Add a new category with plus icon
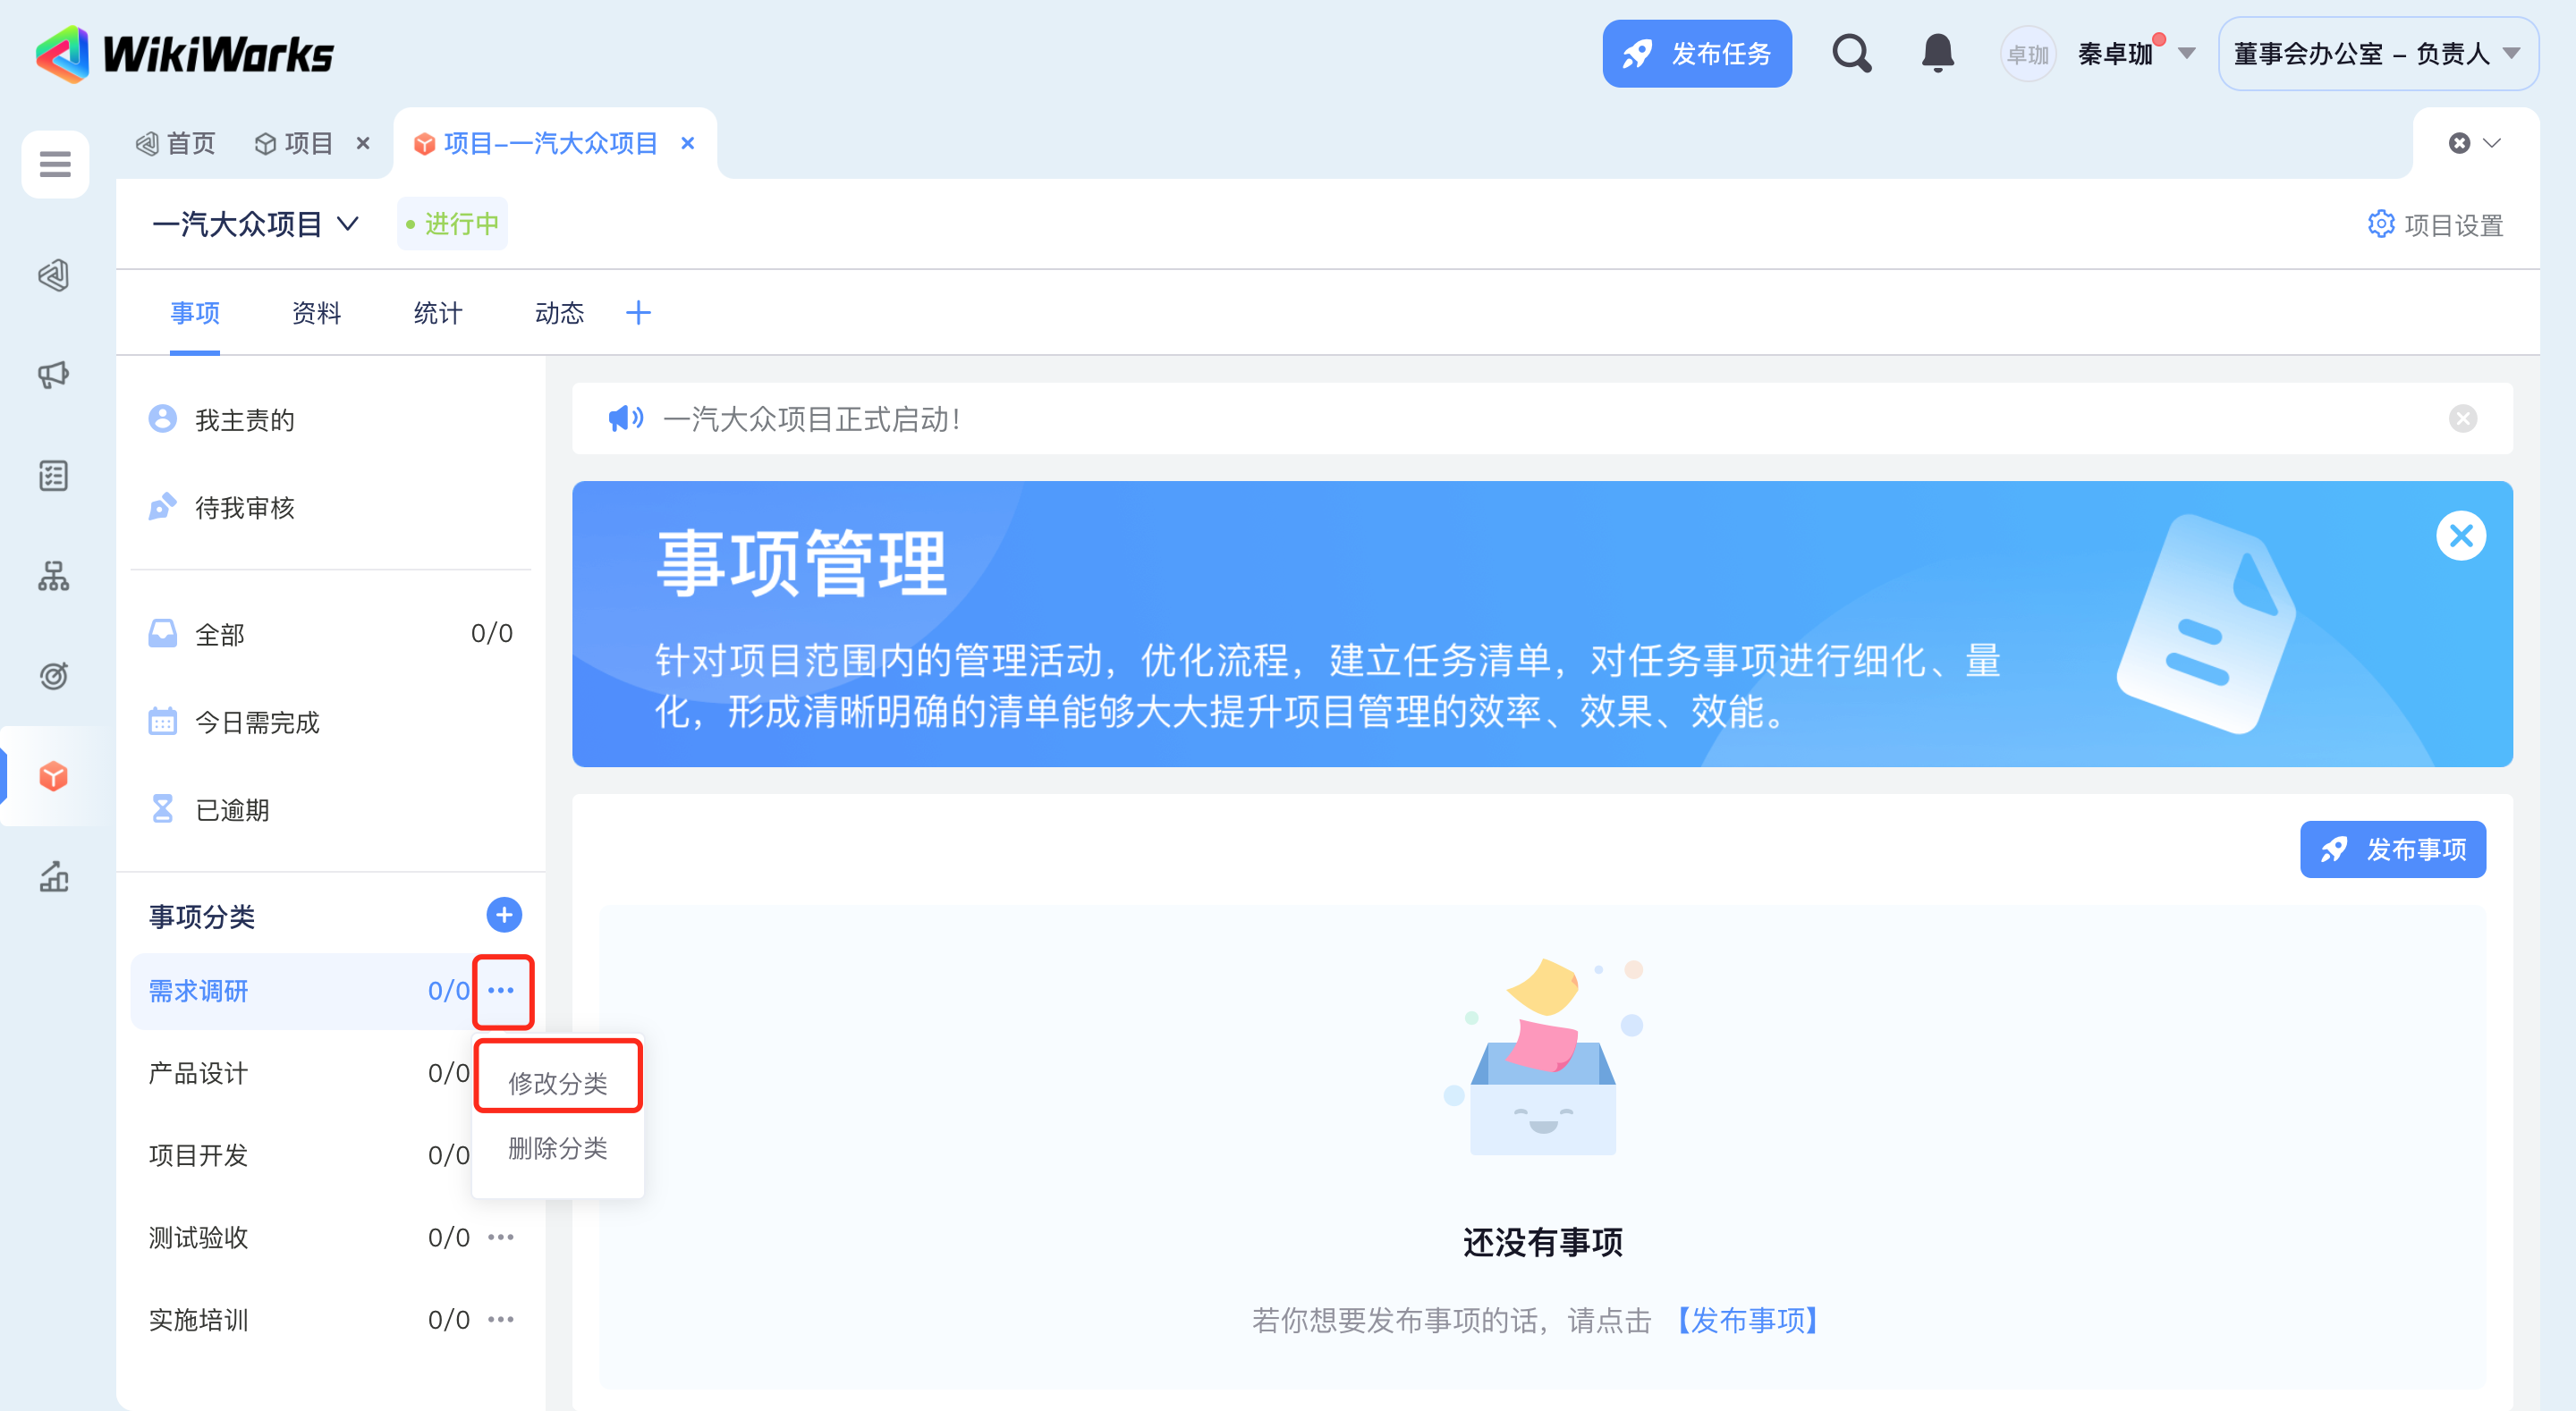 pos(504,915)
